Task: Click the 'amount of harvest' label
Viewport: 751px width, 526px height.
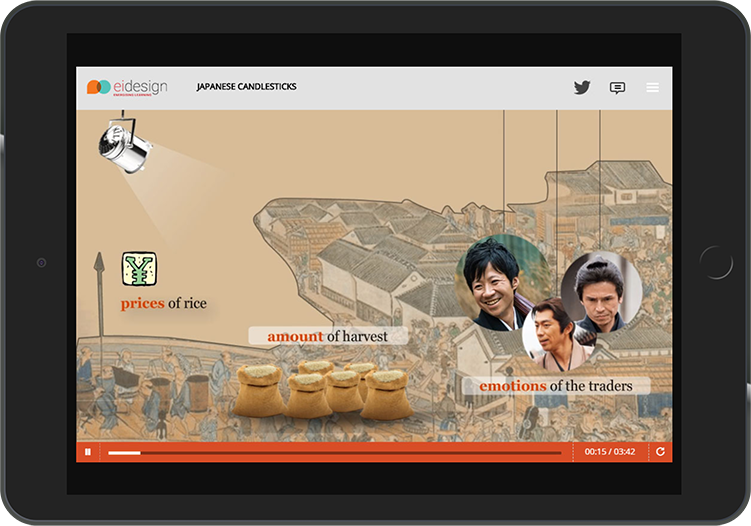Action: click(x=328, y=336)
